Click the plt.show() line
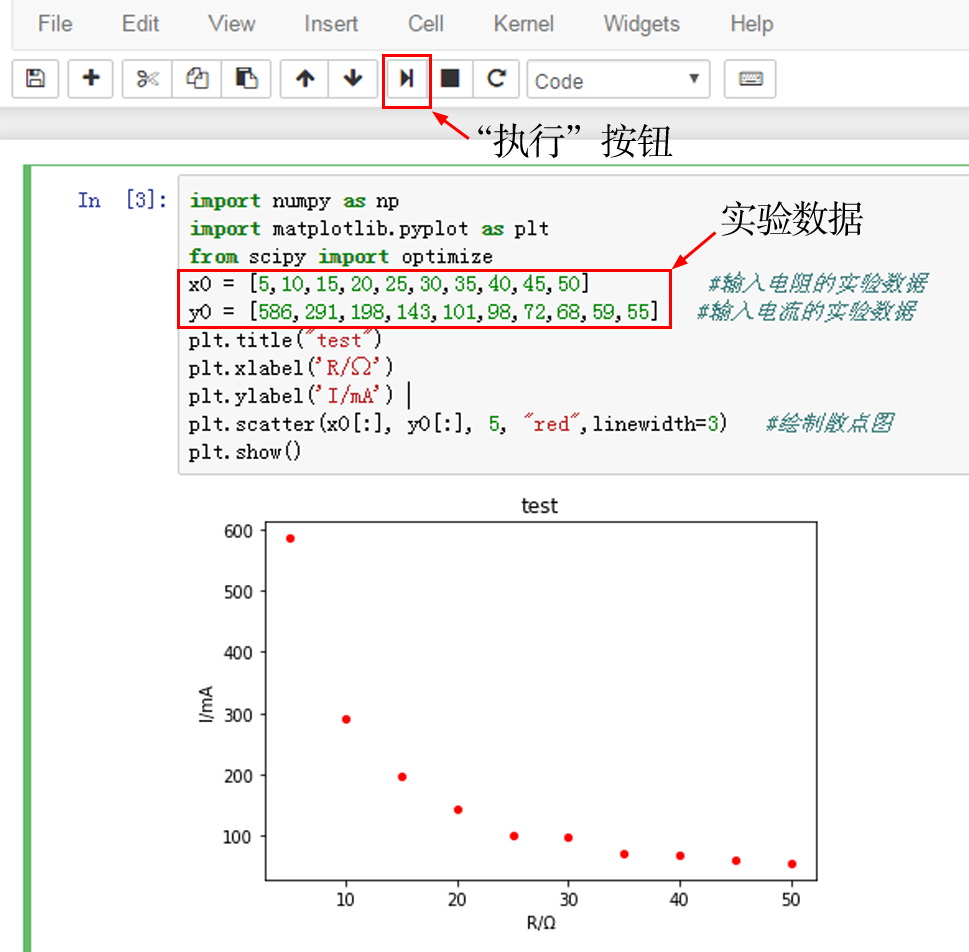Viewport: 969px width, 952px height. (245, 452)
